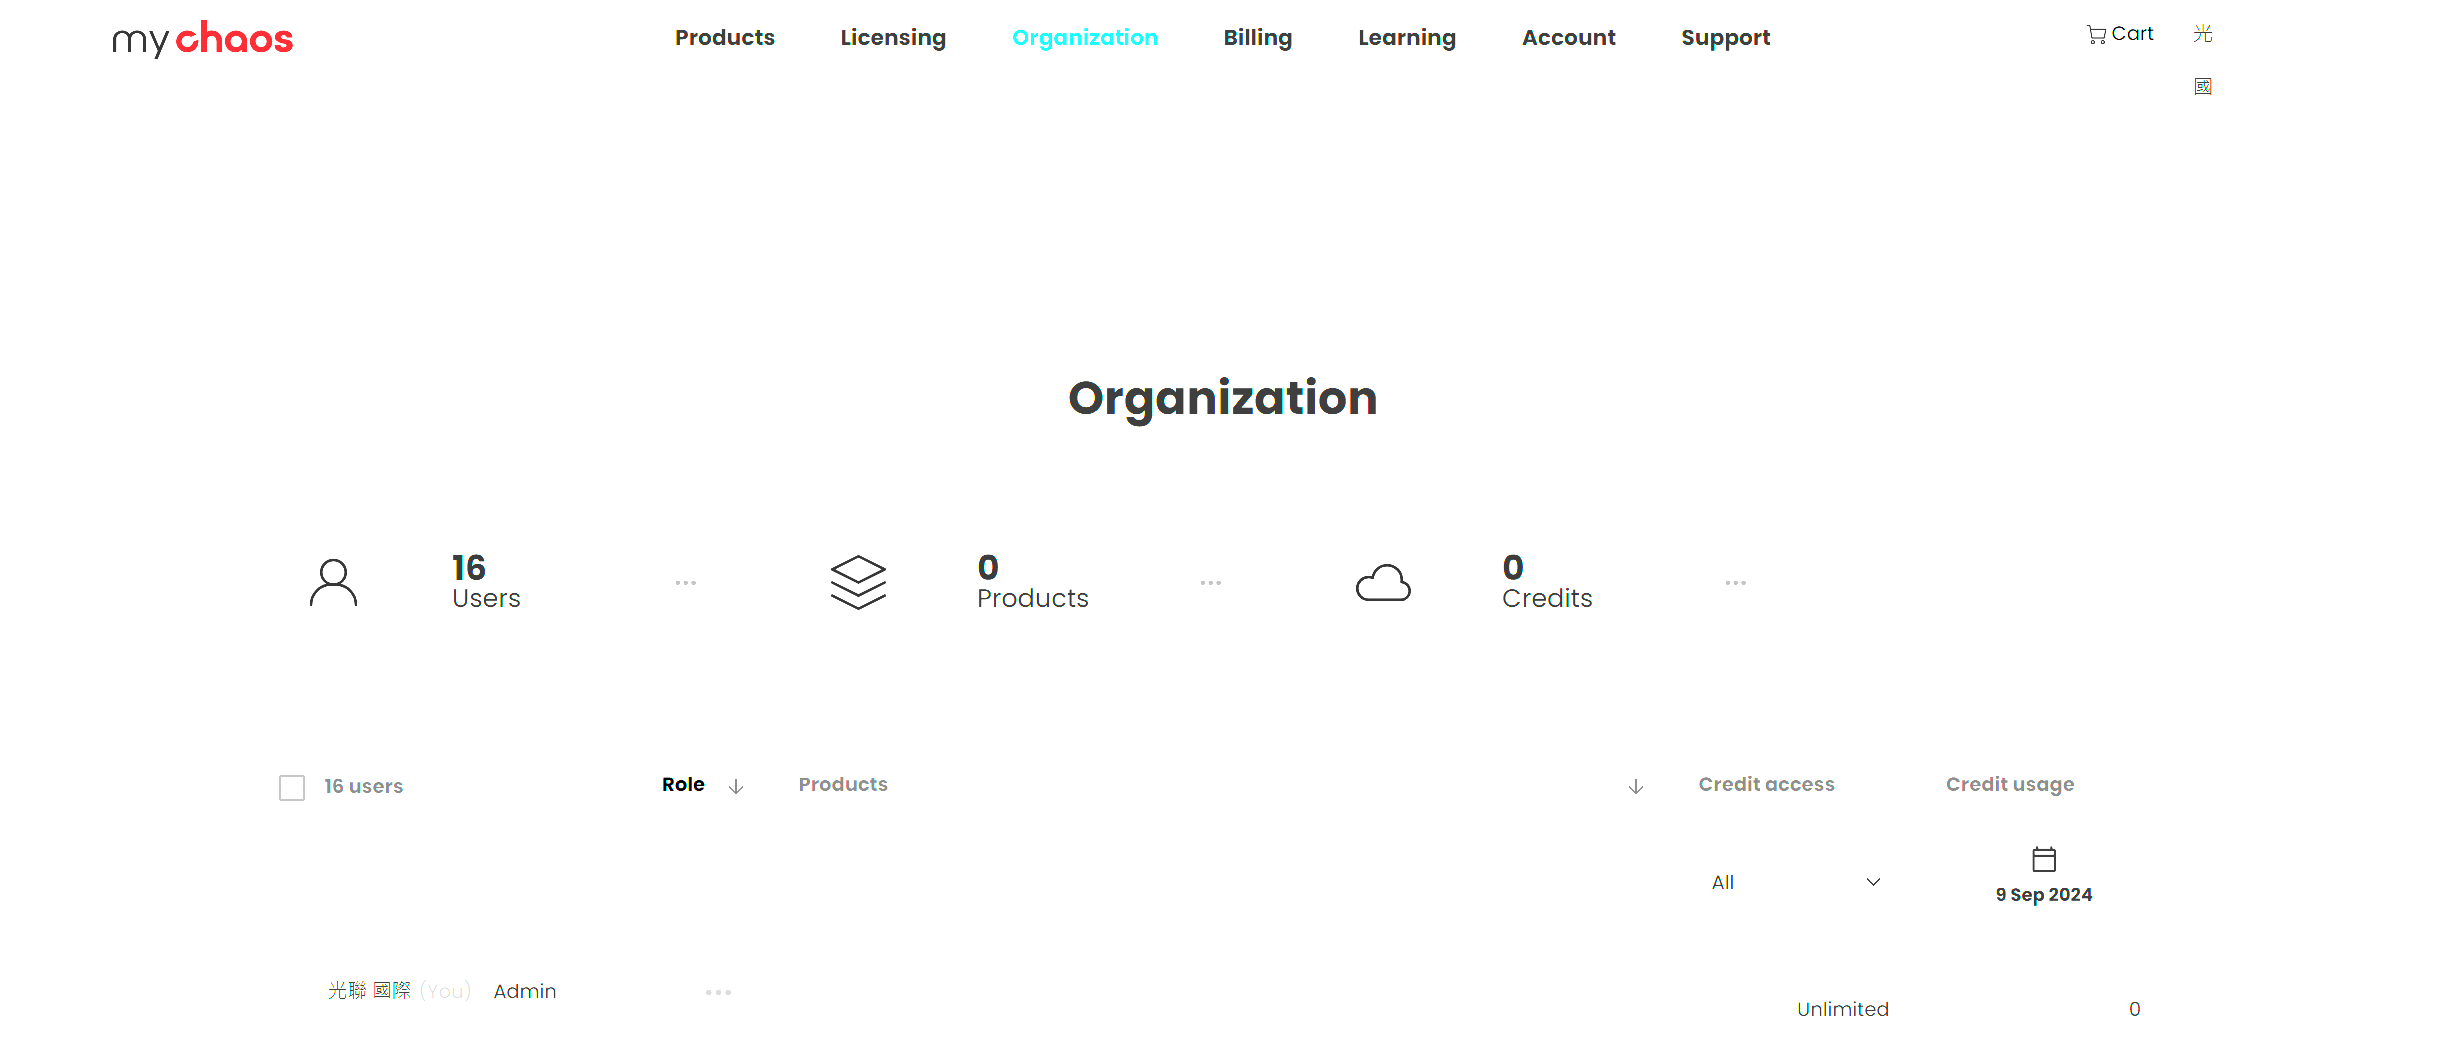Select all 16 users checkbox

[x=292, y=788]
